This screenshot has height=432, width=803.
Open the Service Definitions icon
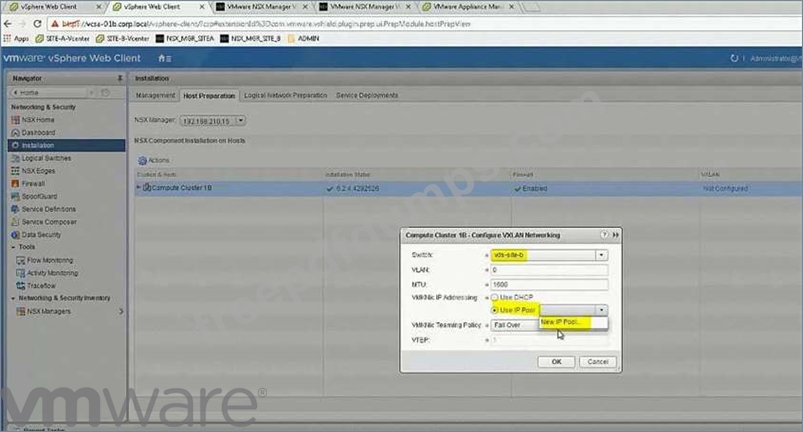pos(15,209)
